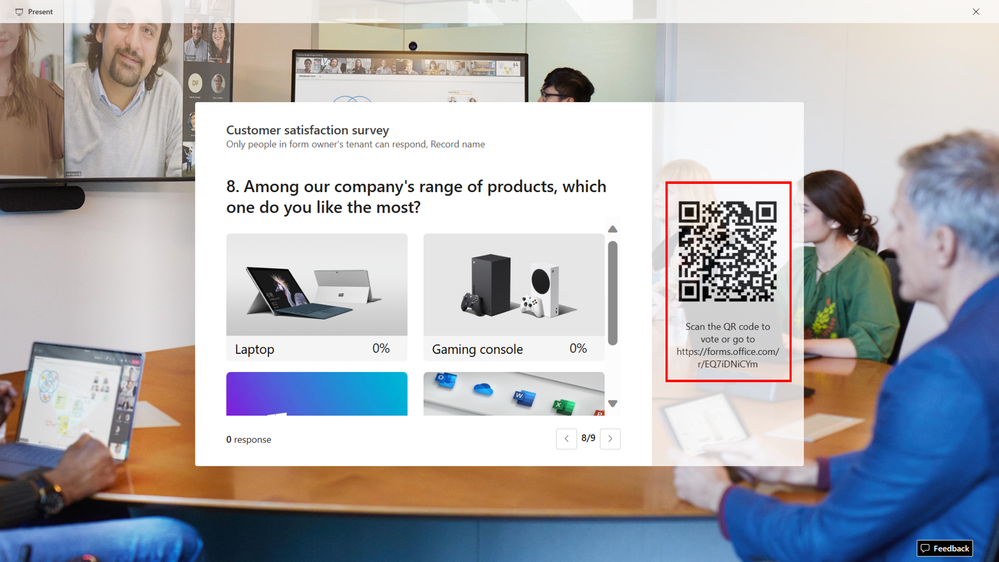Viewport: 999px width, 562px height.
Task: Click scroll down arrow in options list
Action: click(612, 403)
